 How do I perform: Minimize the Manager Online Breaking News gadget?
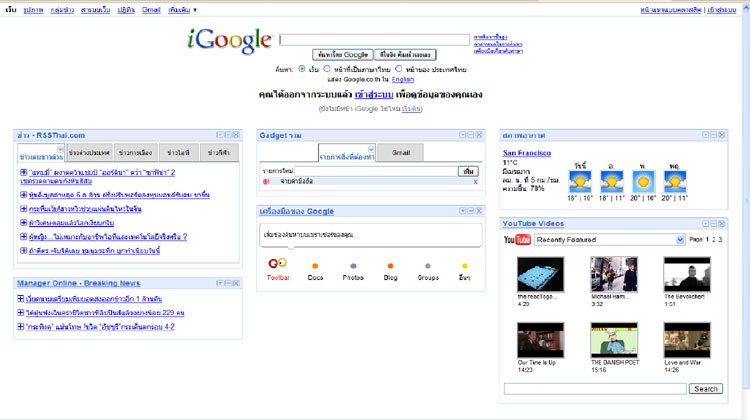click(228, 283)
